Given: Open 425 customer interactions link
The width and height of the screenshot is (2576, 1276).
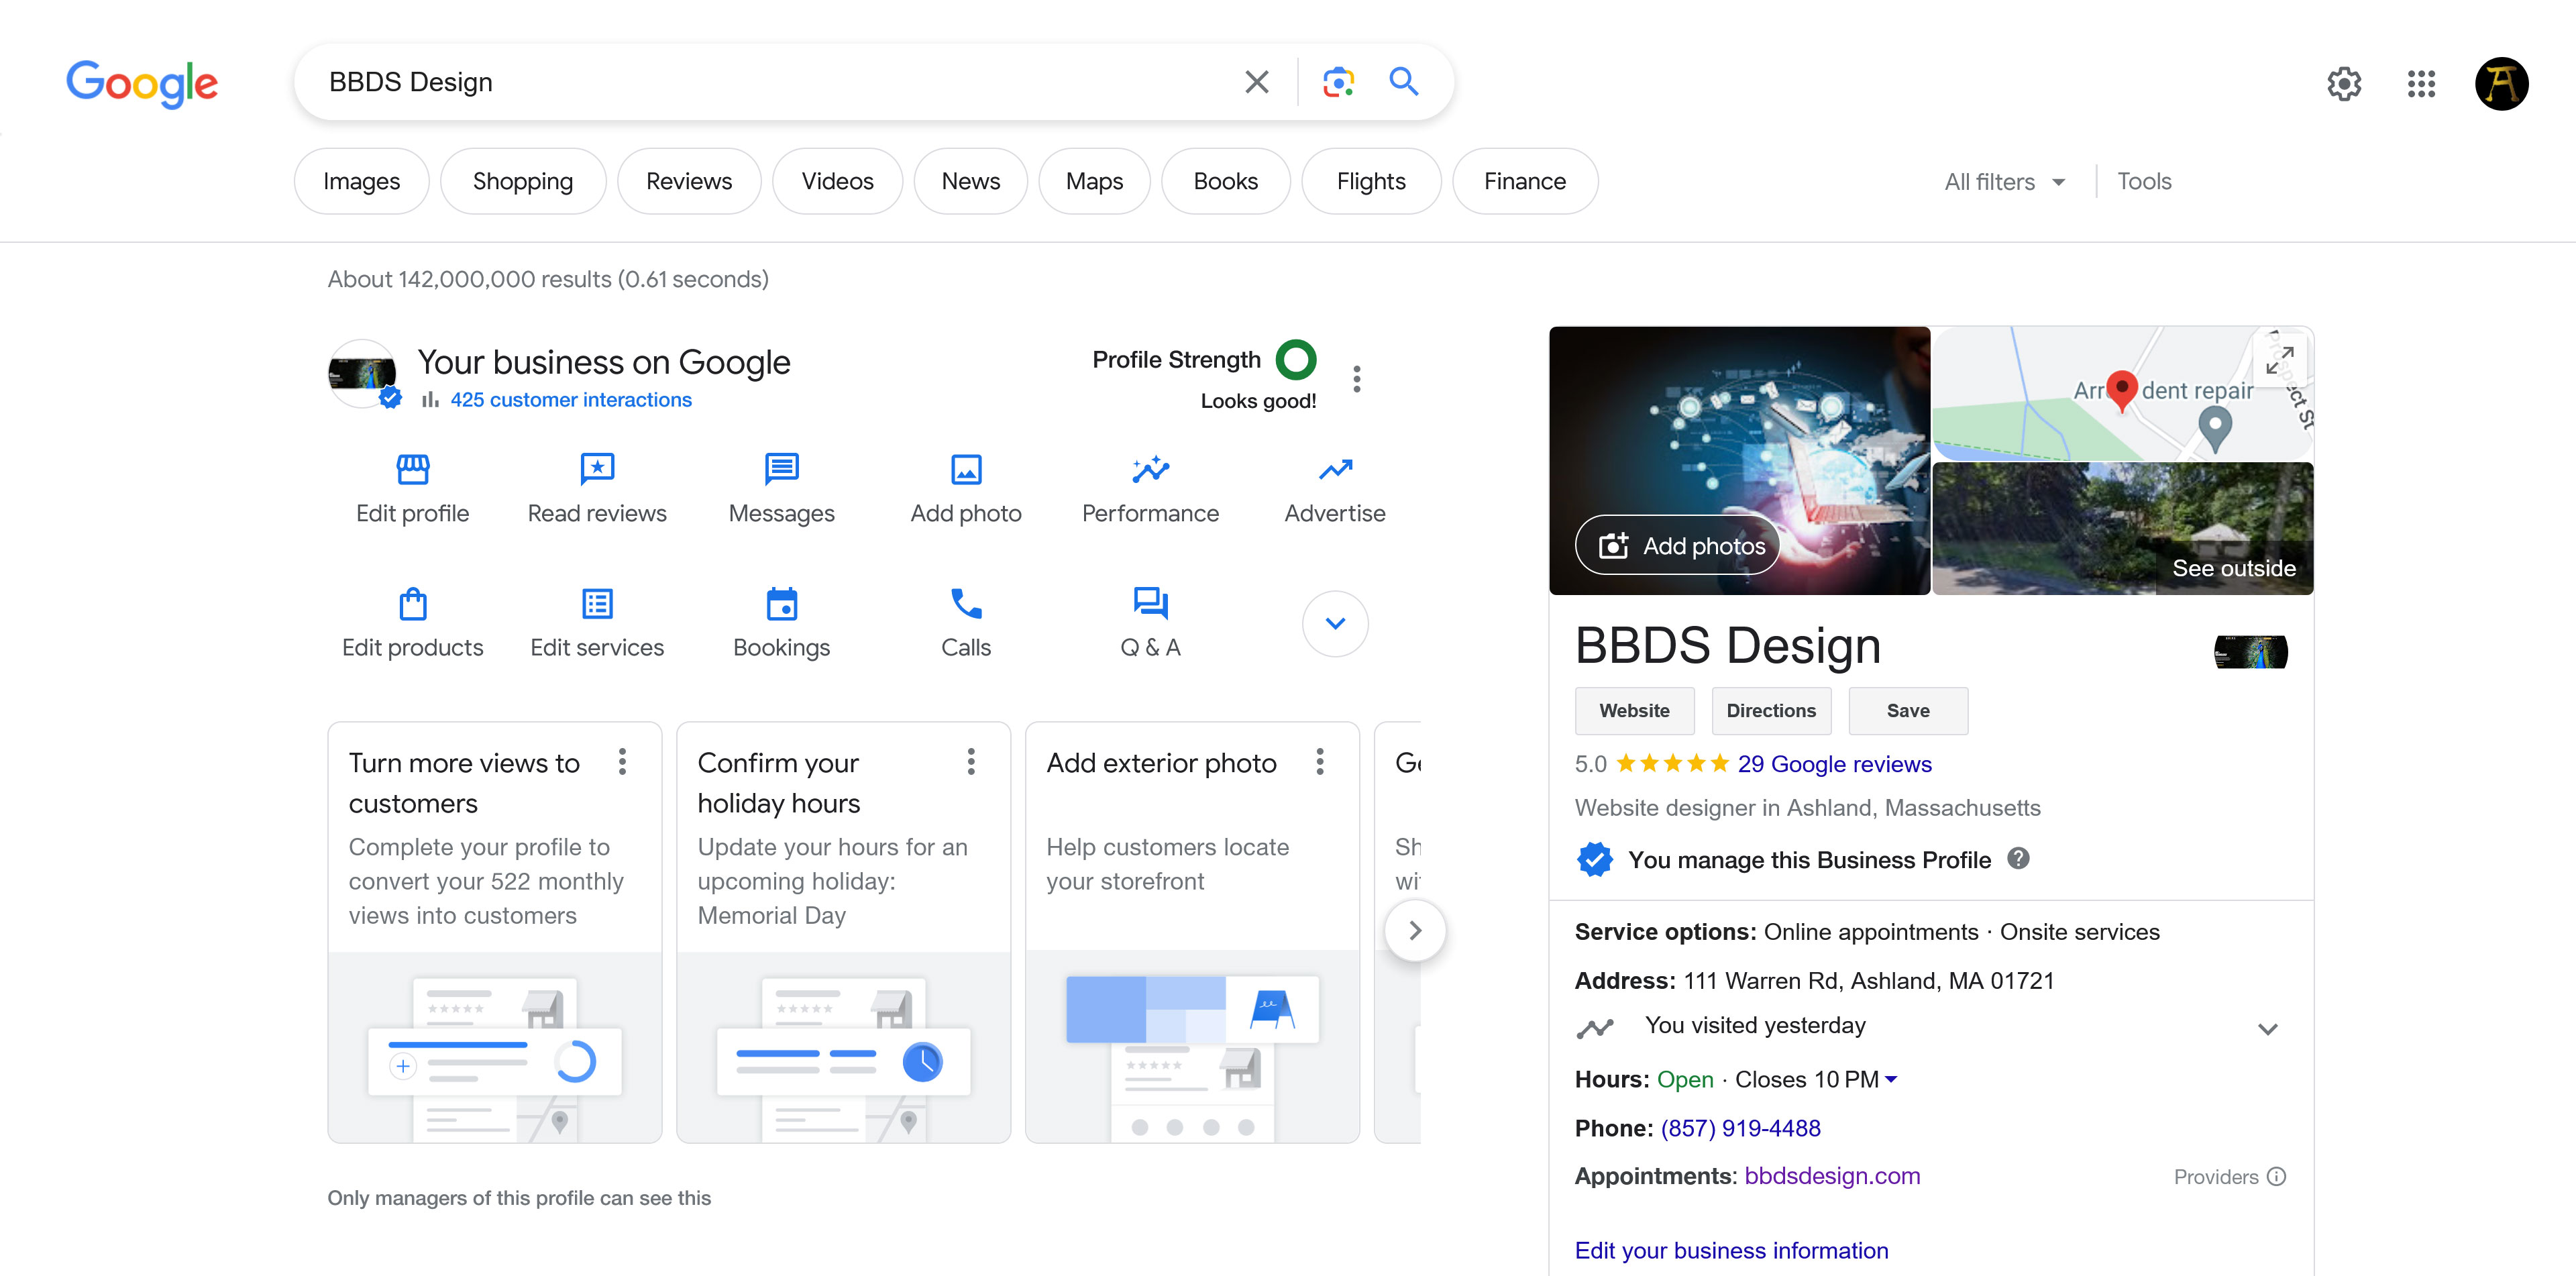Looking at the screenshot, I should (x=570, y=400).
